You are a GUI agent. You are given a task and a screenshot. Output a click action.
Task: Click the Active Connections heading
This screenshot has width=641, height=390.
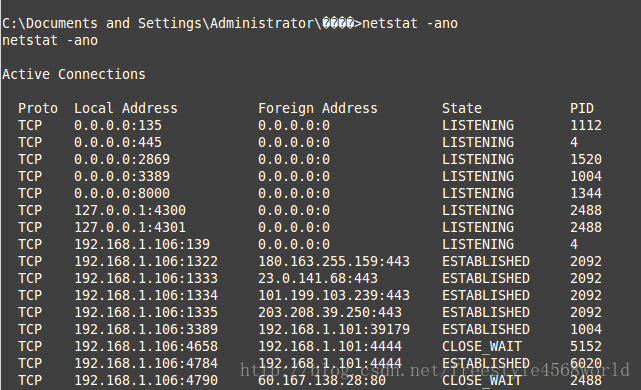[x=74, y=74]
